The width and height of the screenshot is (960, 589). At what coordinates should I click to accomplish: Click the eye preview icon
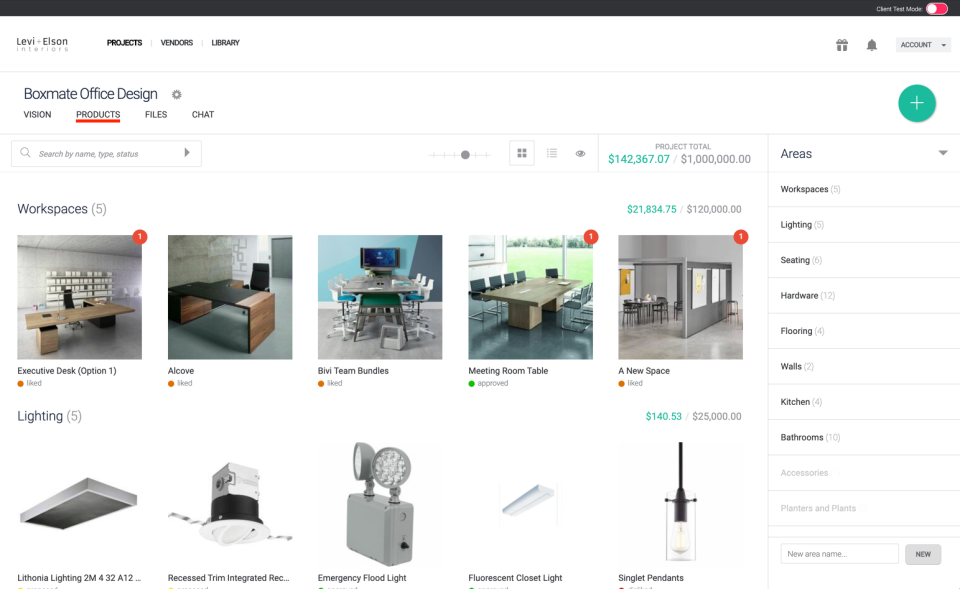point(580,153)
